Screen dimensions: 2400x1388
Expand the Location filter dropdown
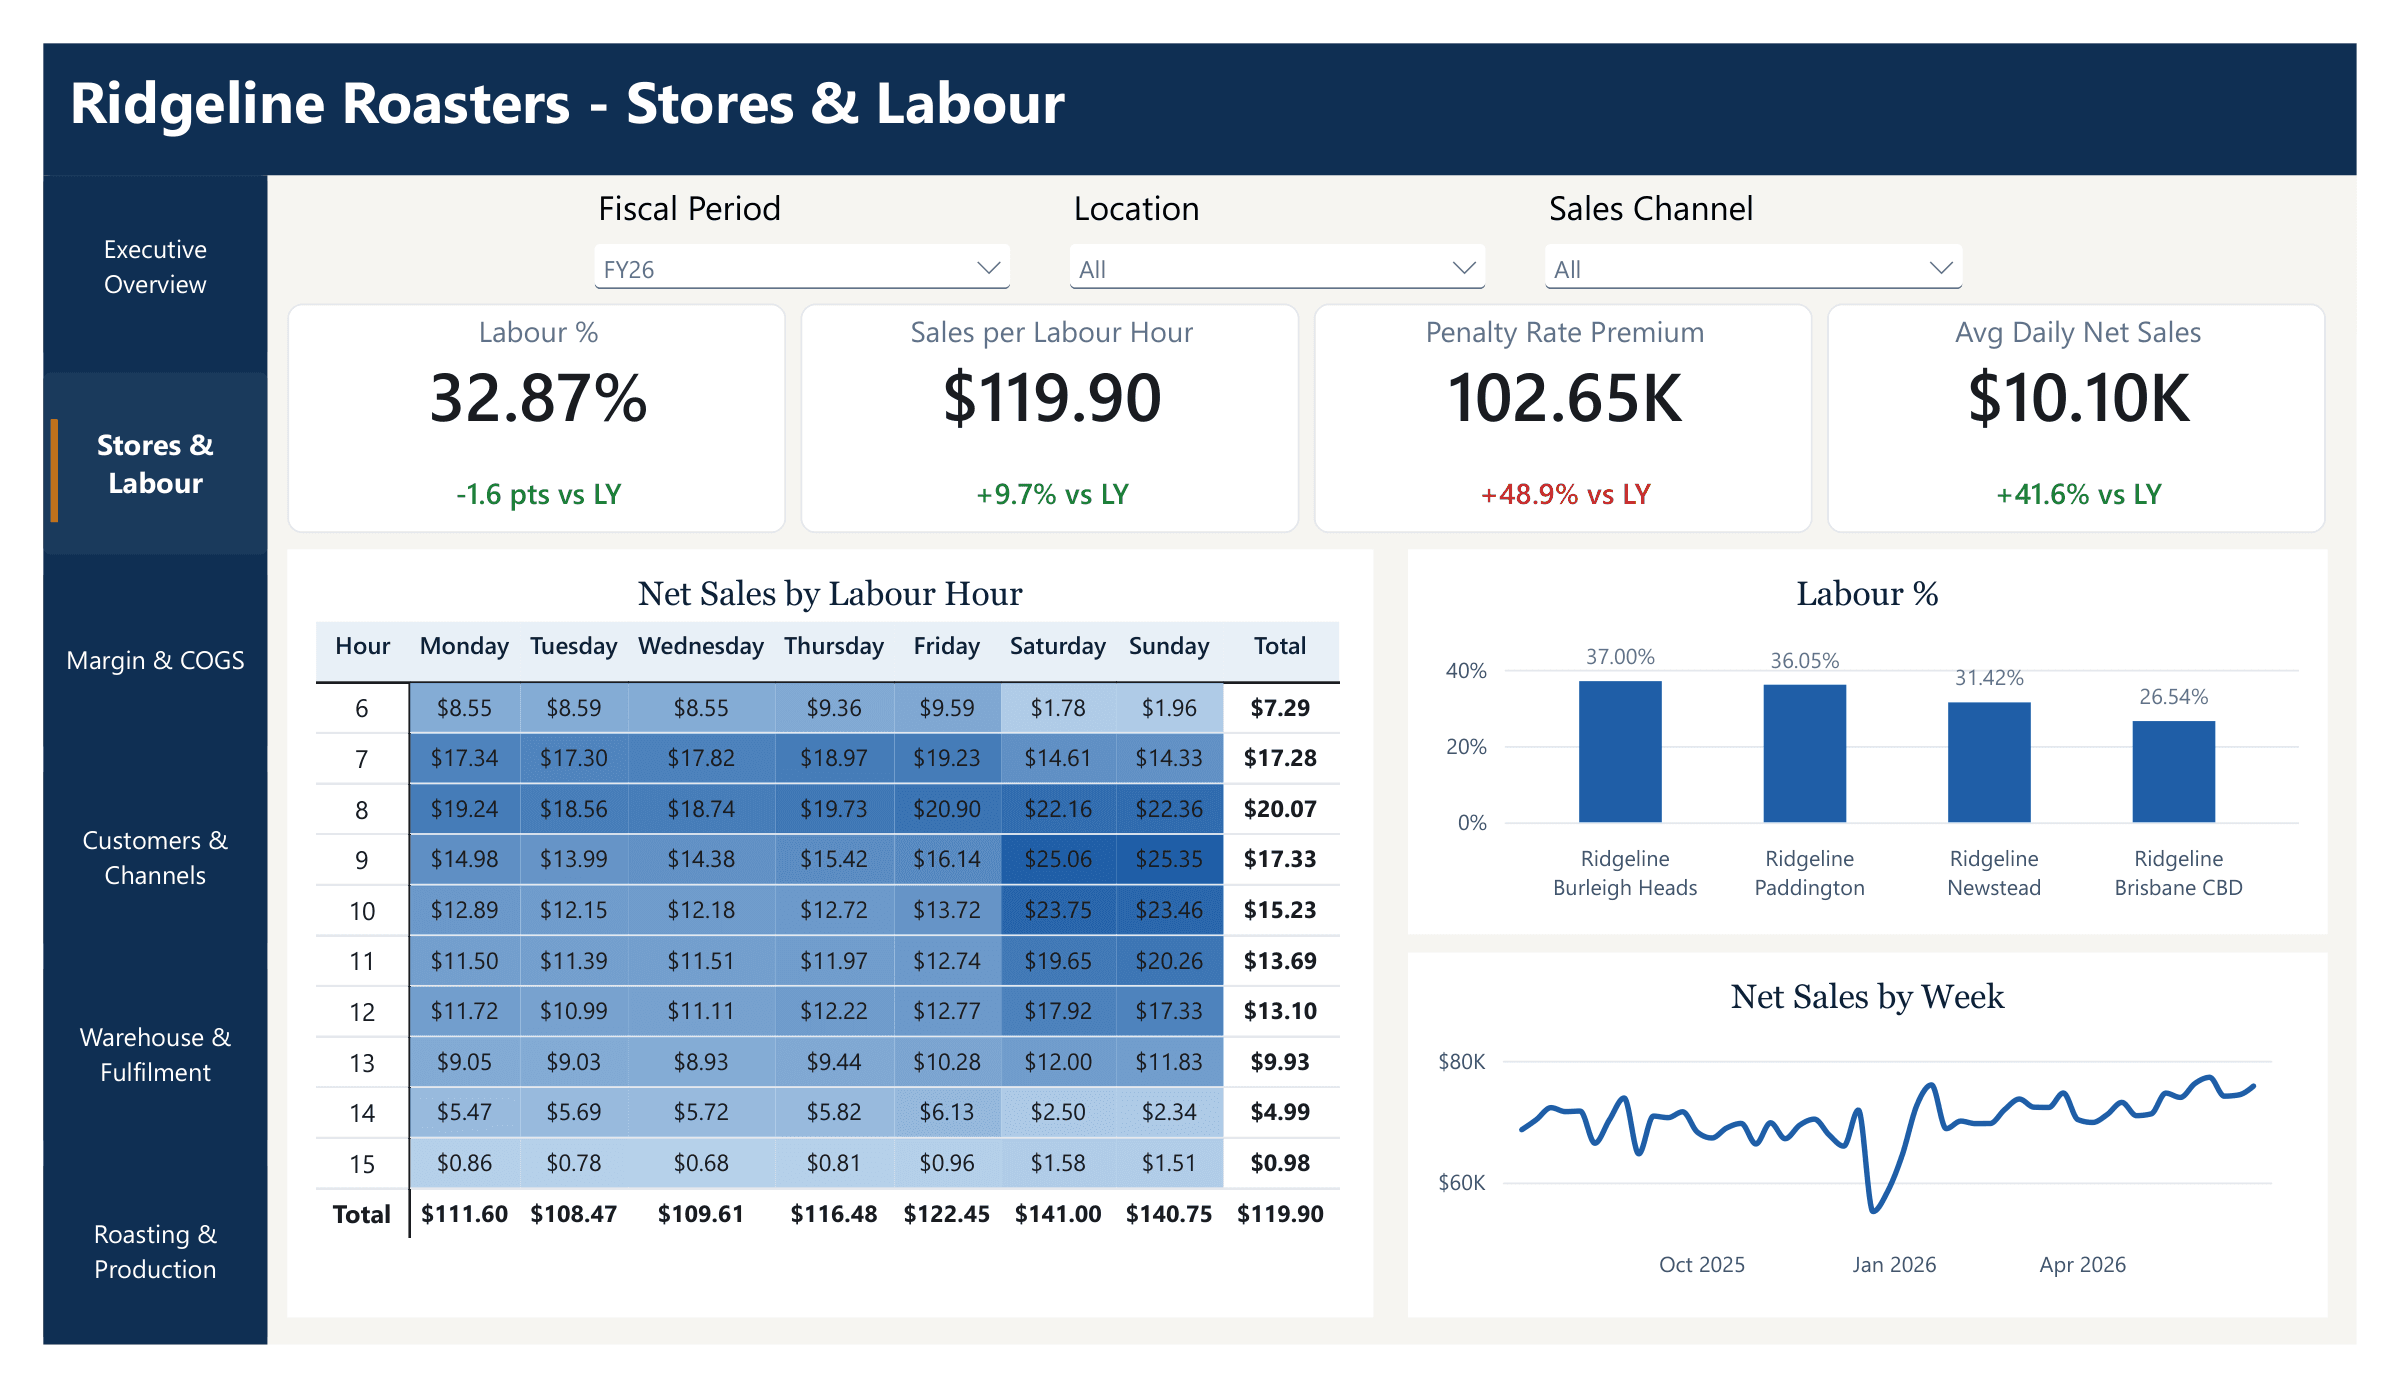(x=1277, y=268)
